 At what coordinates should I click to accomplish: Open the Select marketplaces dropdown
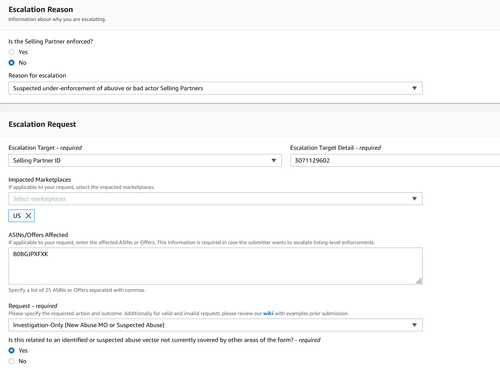[x=215, y=199]
